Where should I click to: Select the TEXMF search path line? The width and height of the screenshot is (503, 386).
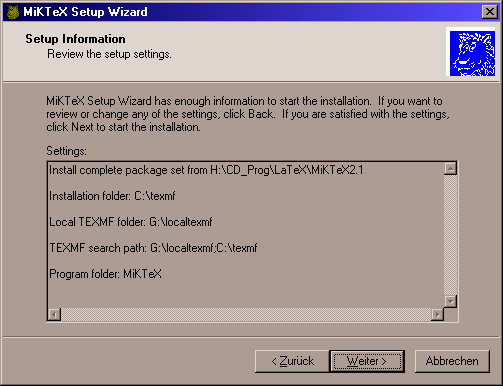pyautogui.click(x=153, y=248)
